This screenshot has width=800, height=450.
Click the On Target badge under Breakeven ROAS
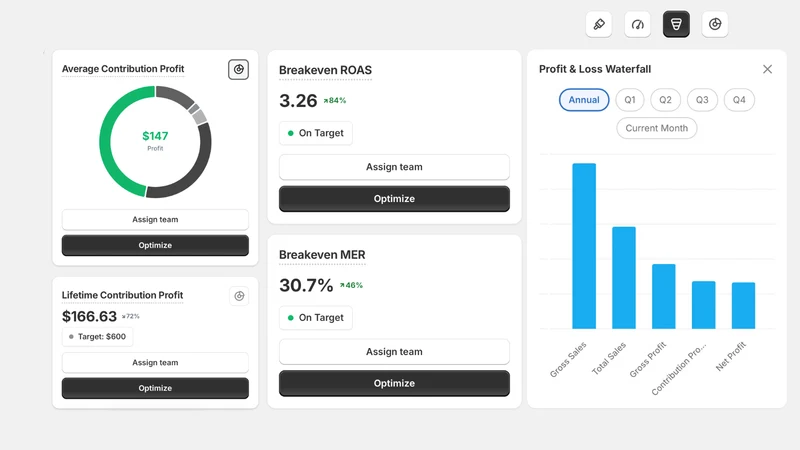(316, 133)
